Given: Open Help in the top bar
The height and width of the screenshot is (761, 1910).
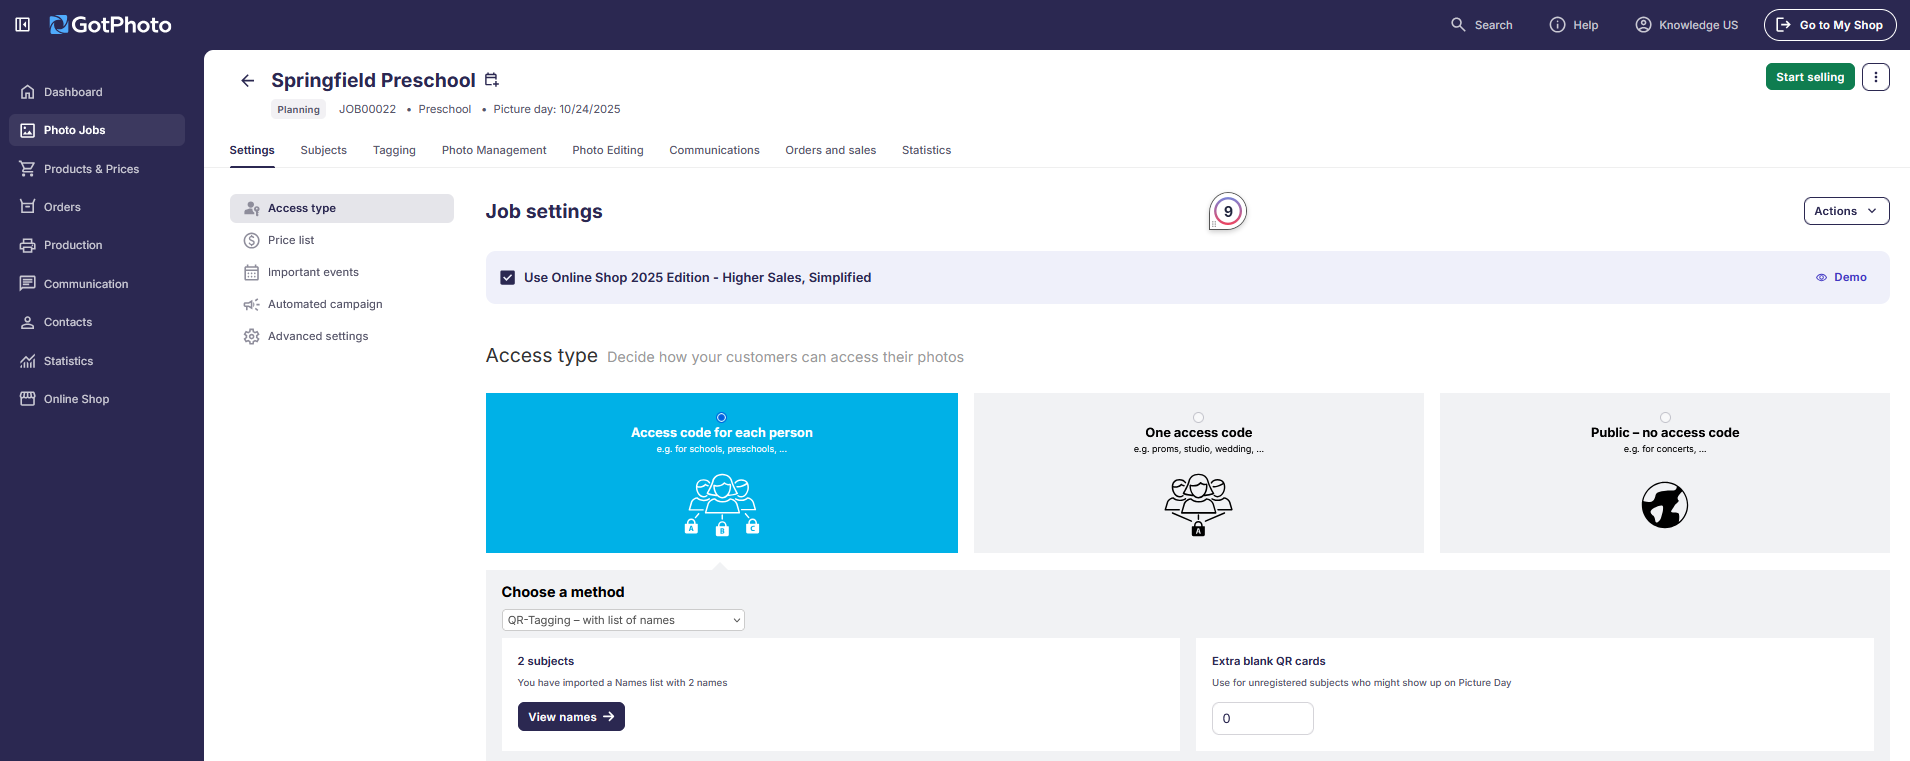Looking at the screenshot, I should click(1574, 25).
